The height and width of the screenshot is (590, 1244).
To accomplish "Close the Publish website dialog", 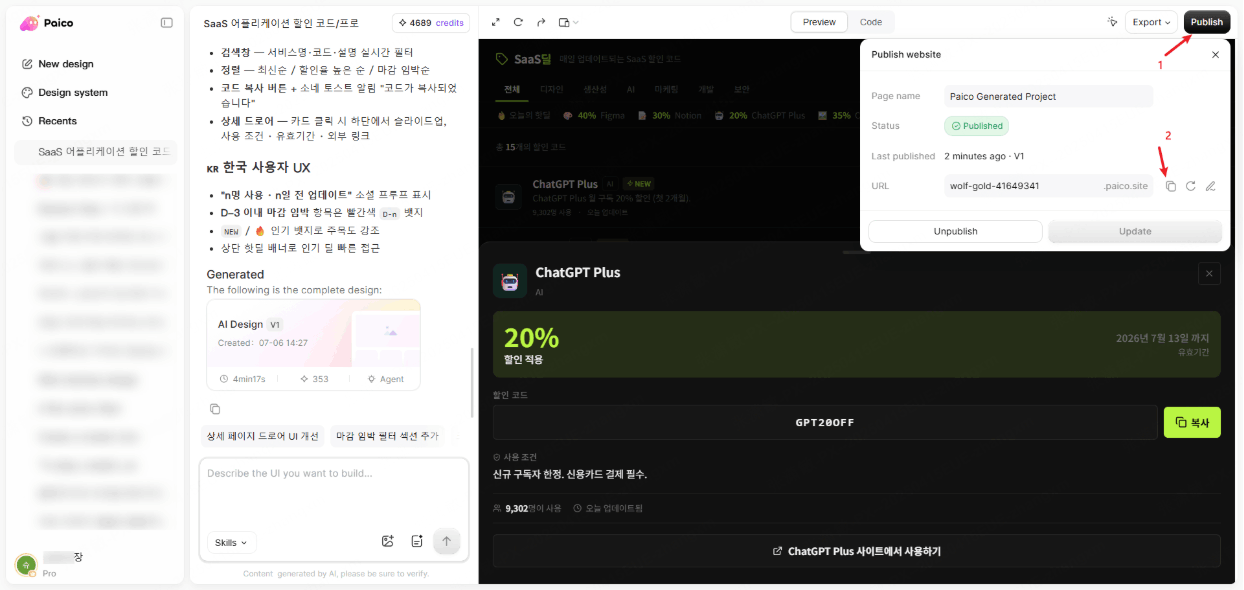I will coord(1215,55).
